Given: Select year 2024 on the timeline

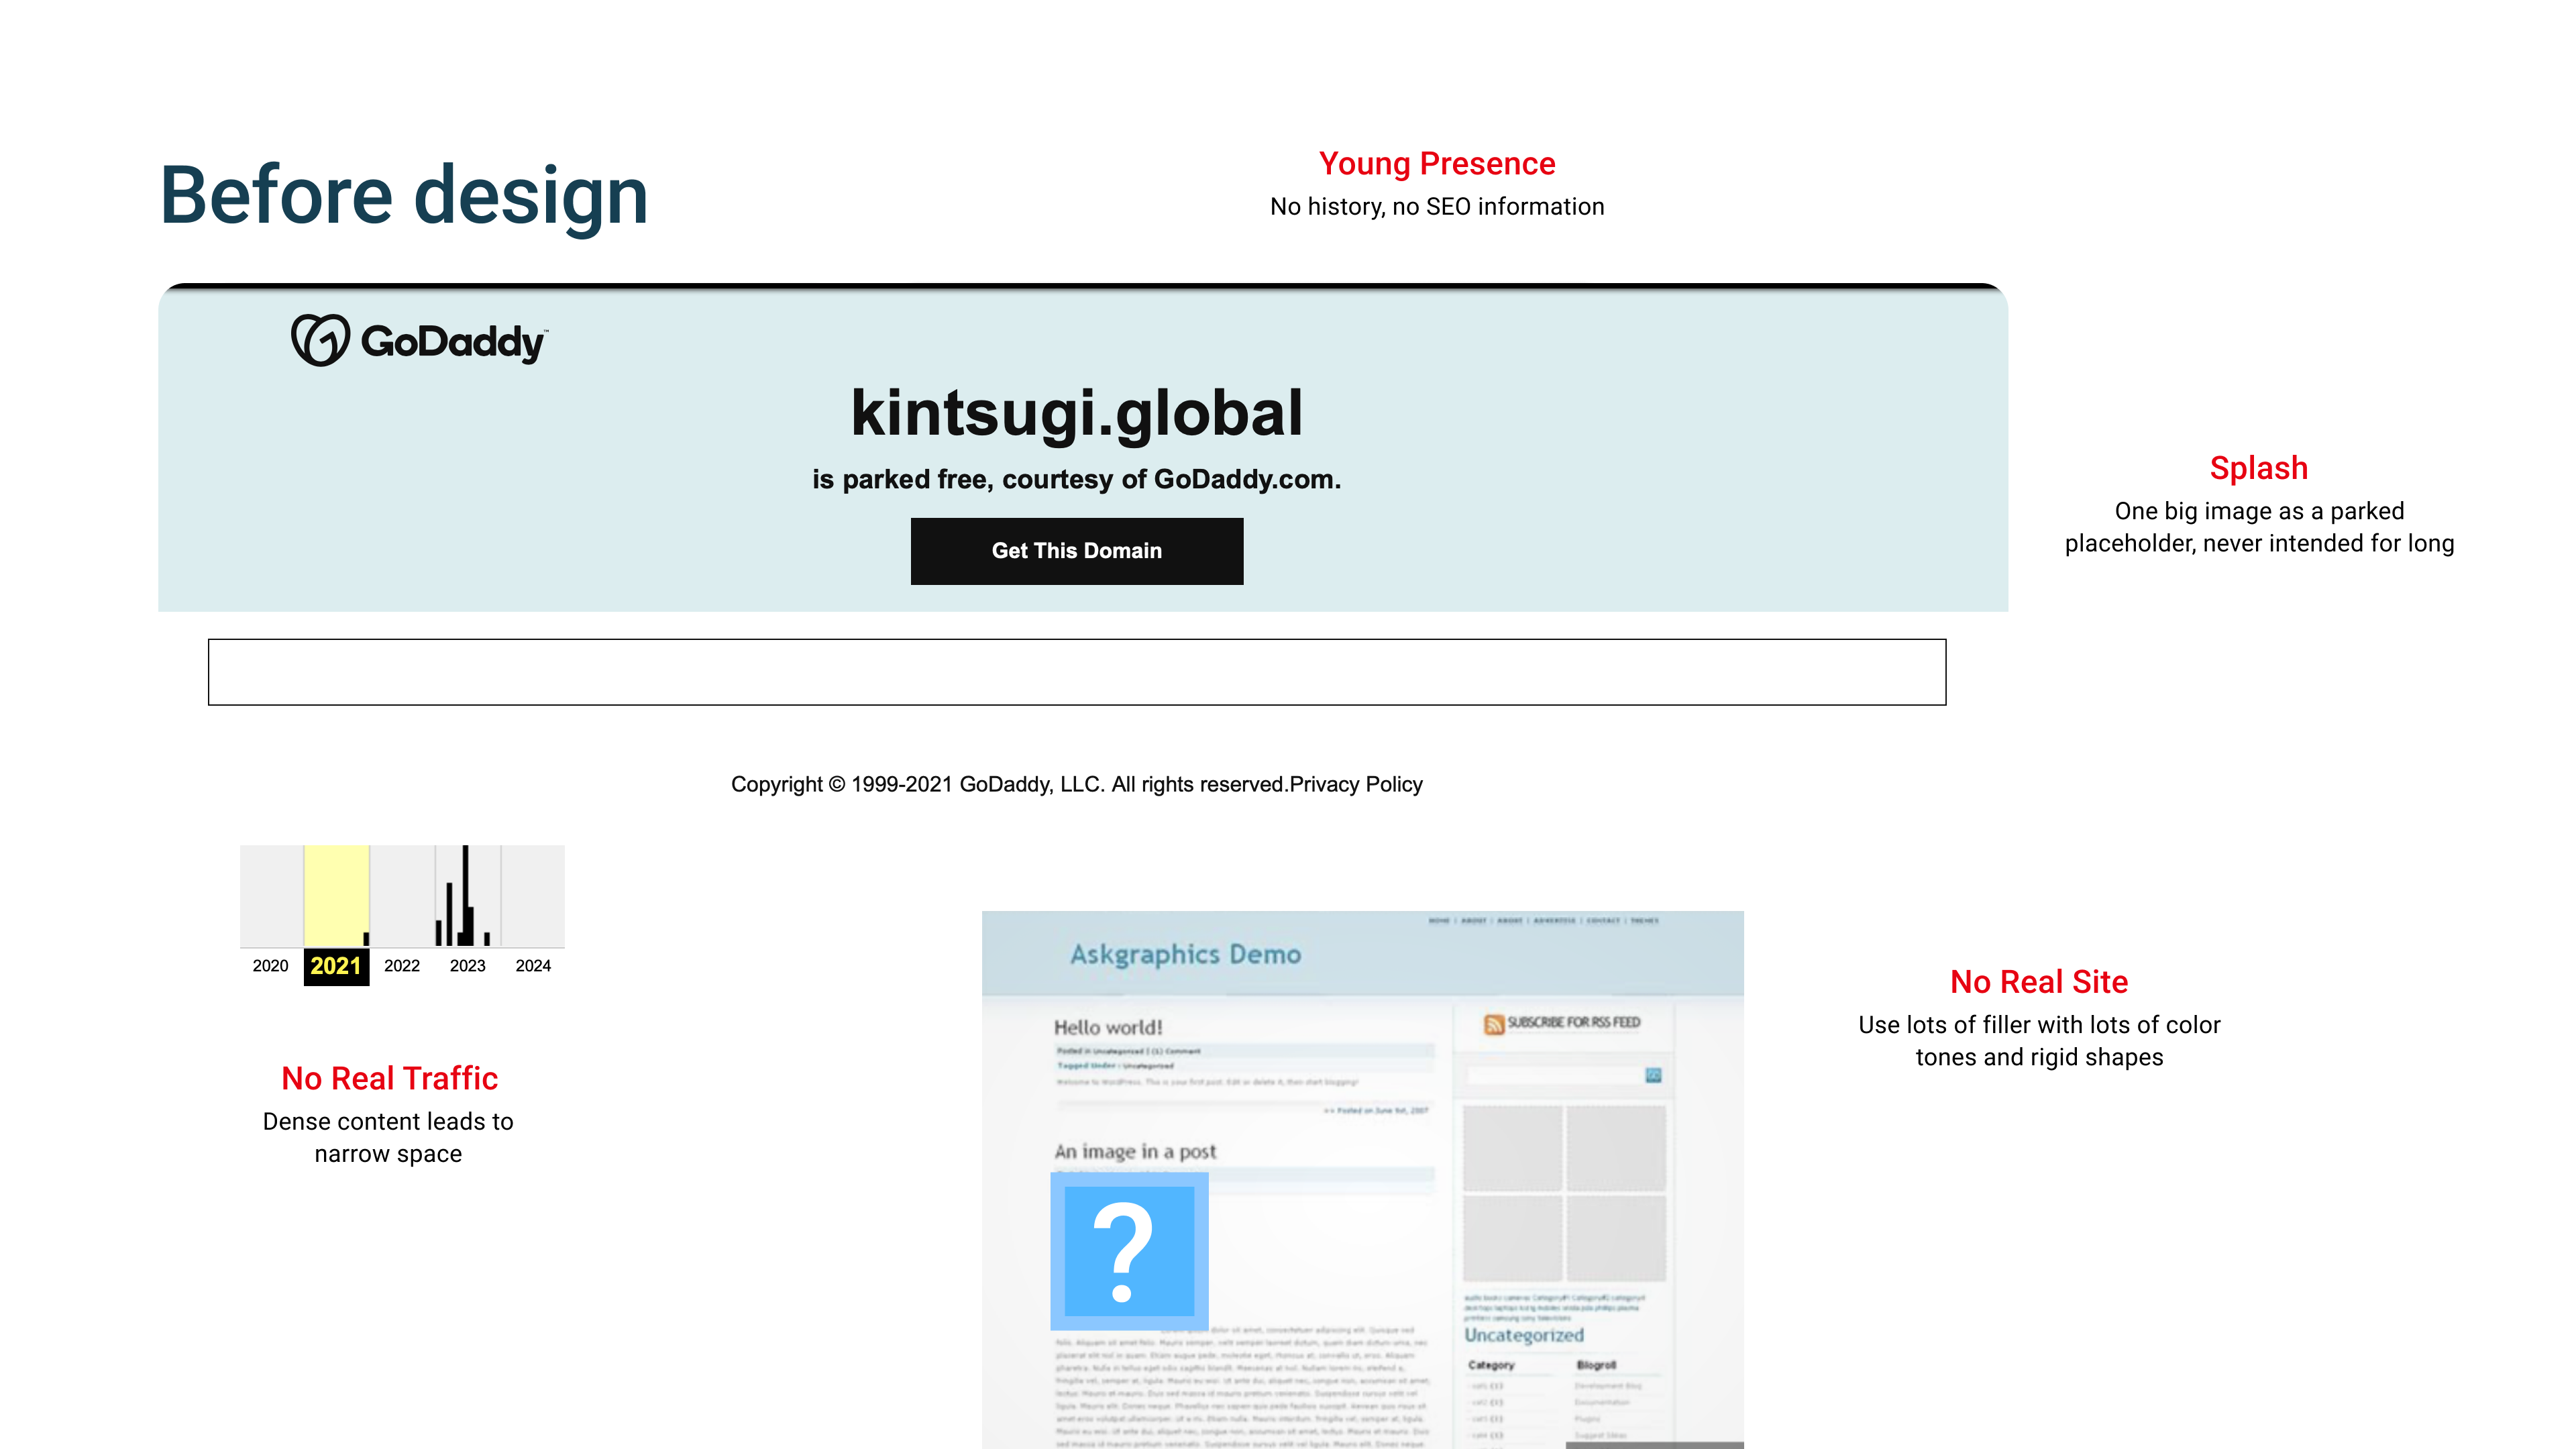Looking at the screenshot, I should point(533,966).
